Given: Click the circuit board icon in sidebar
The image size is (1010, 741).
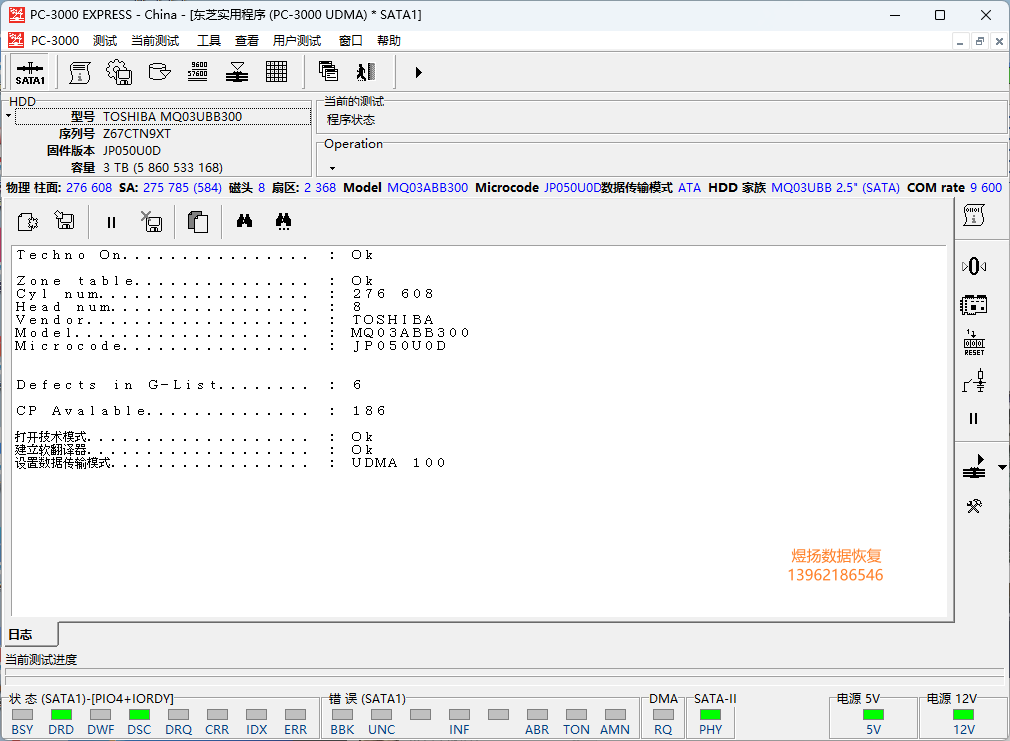Looking at the screenshot, I should (974, 305).
